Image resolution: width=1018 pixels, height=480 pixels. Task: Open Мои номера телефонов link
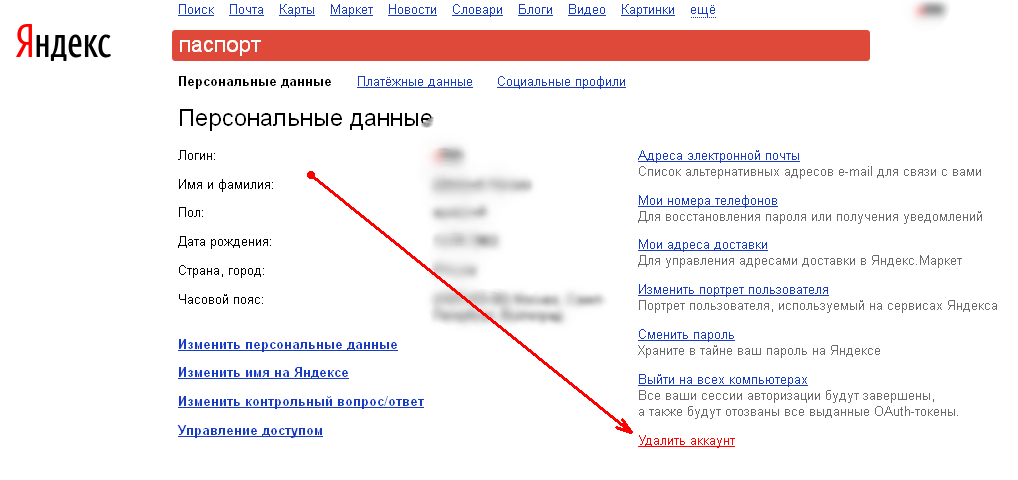pos(708,201)
